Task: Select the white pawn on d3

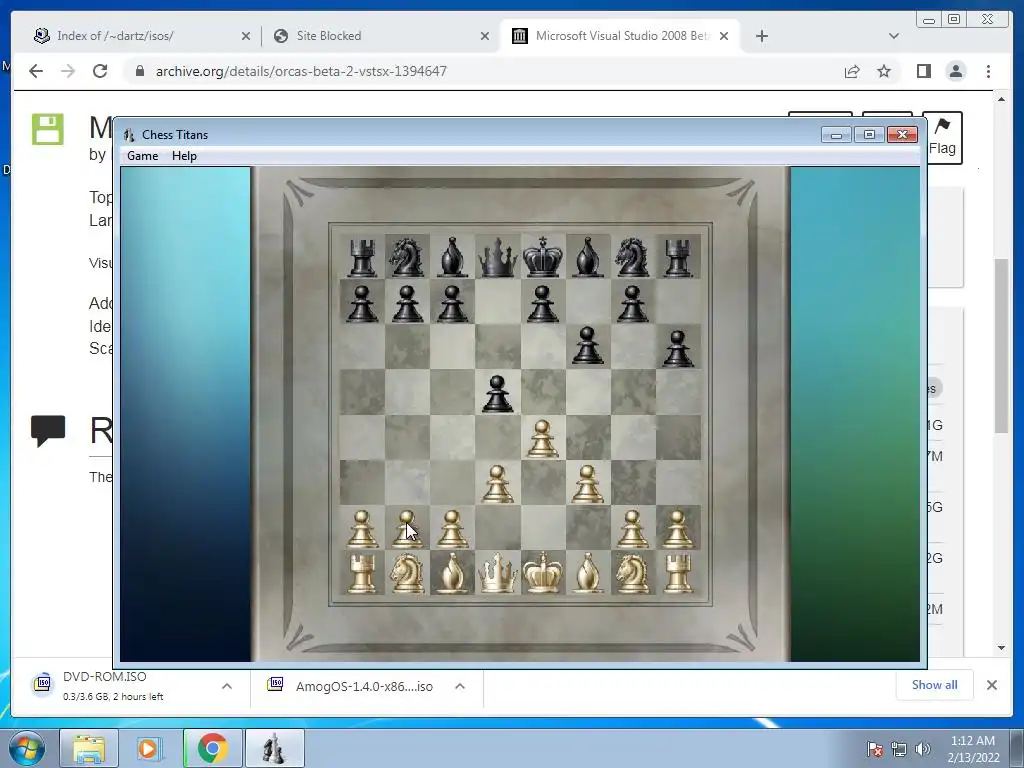Action: [x=497, y=484]
